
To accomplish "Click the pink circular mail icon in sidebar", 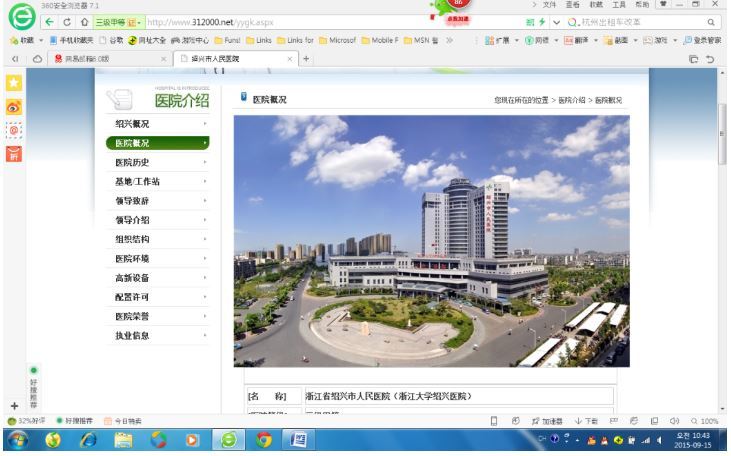I will [14, 130].
